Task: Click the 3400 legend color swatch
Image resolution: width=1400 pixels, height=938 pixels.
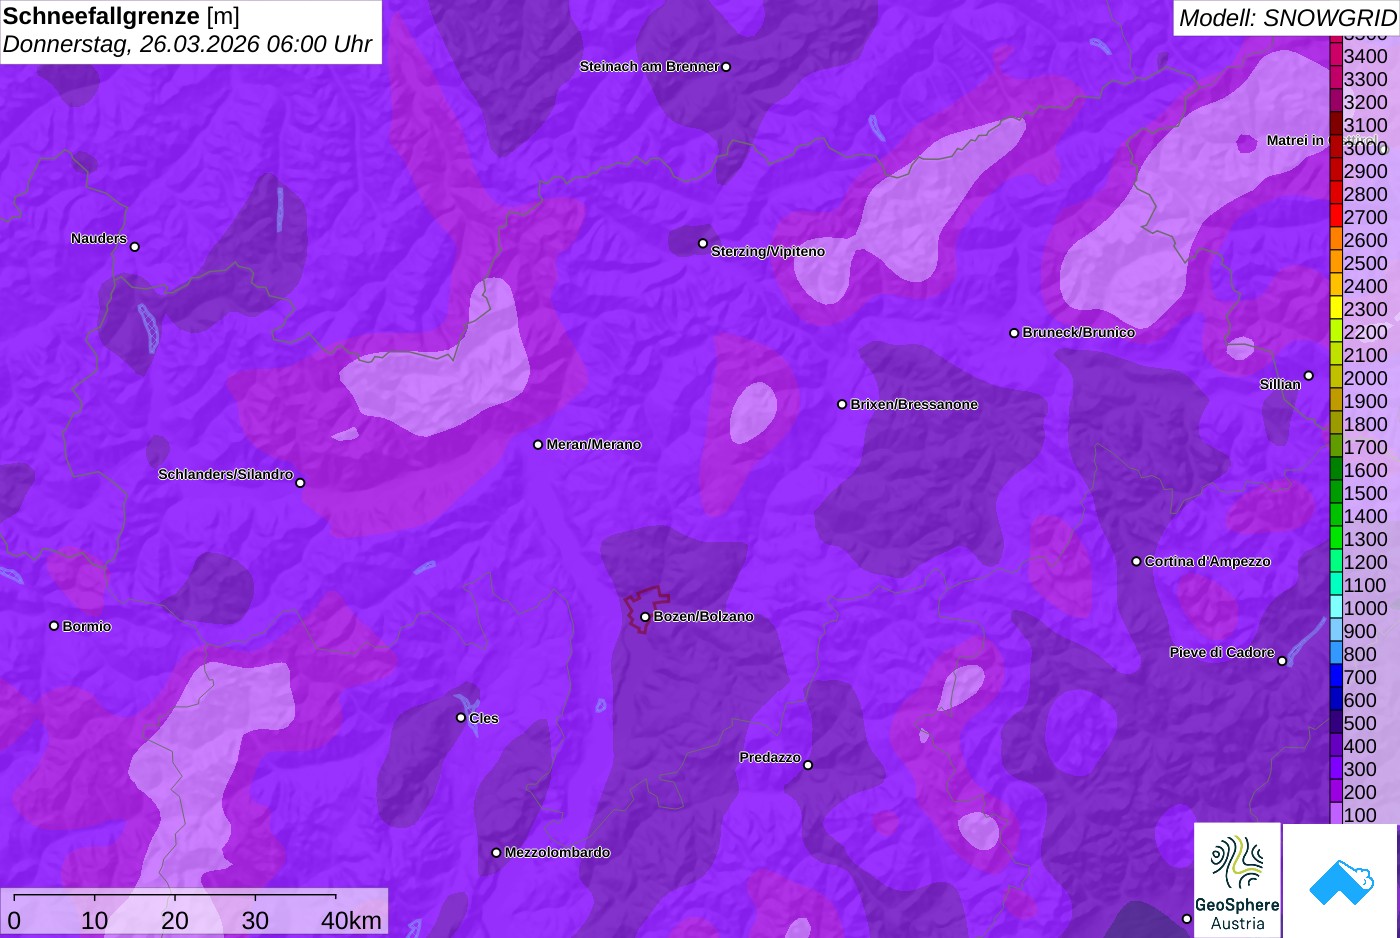Action: [x=1335, y=55]
